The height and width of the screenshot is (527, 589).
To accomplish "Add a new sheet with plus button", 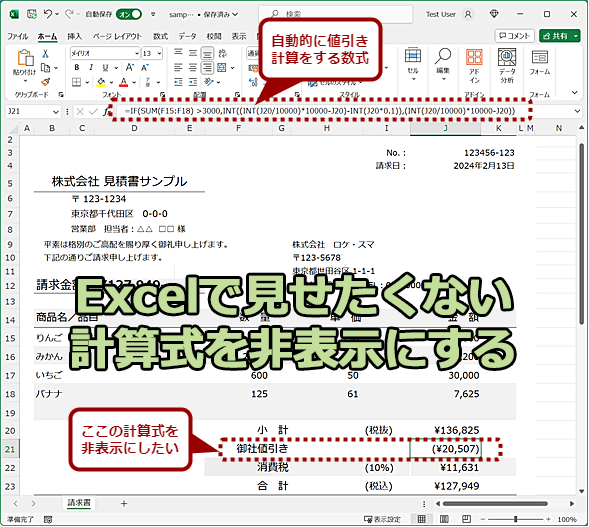I will point(124,503).
